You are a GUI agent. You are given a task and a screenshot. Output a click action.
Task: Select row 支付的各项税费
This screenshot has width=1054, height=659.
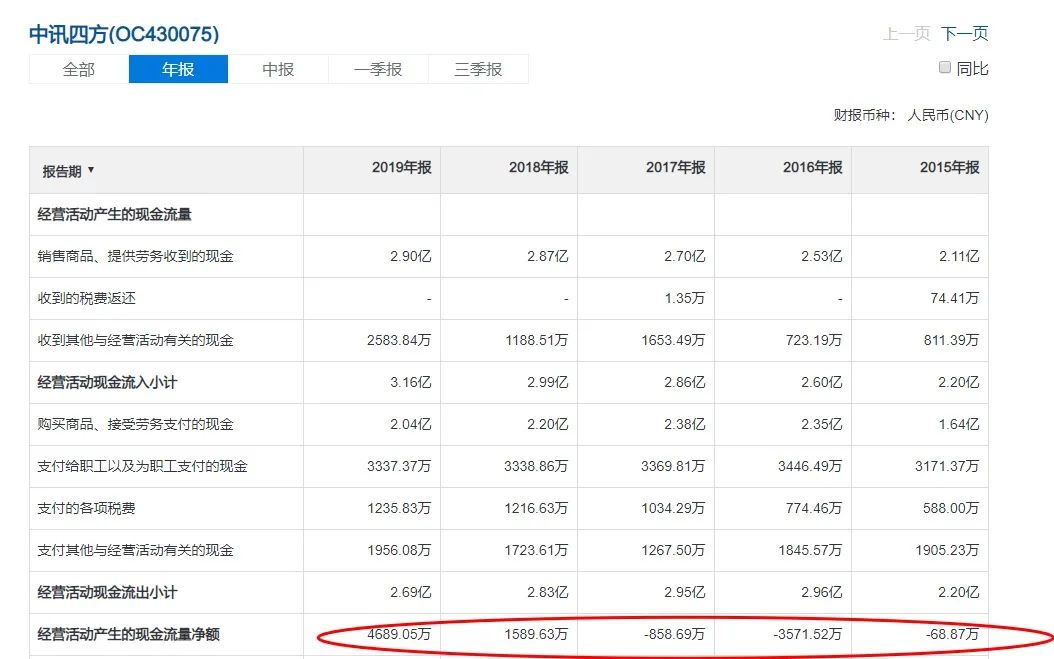pyautogui.click(x=509, y=508)
